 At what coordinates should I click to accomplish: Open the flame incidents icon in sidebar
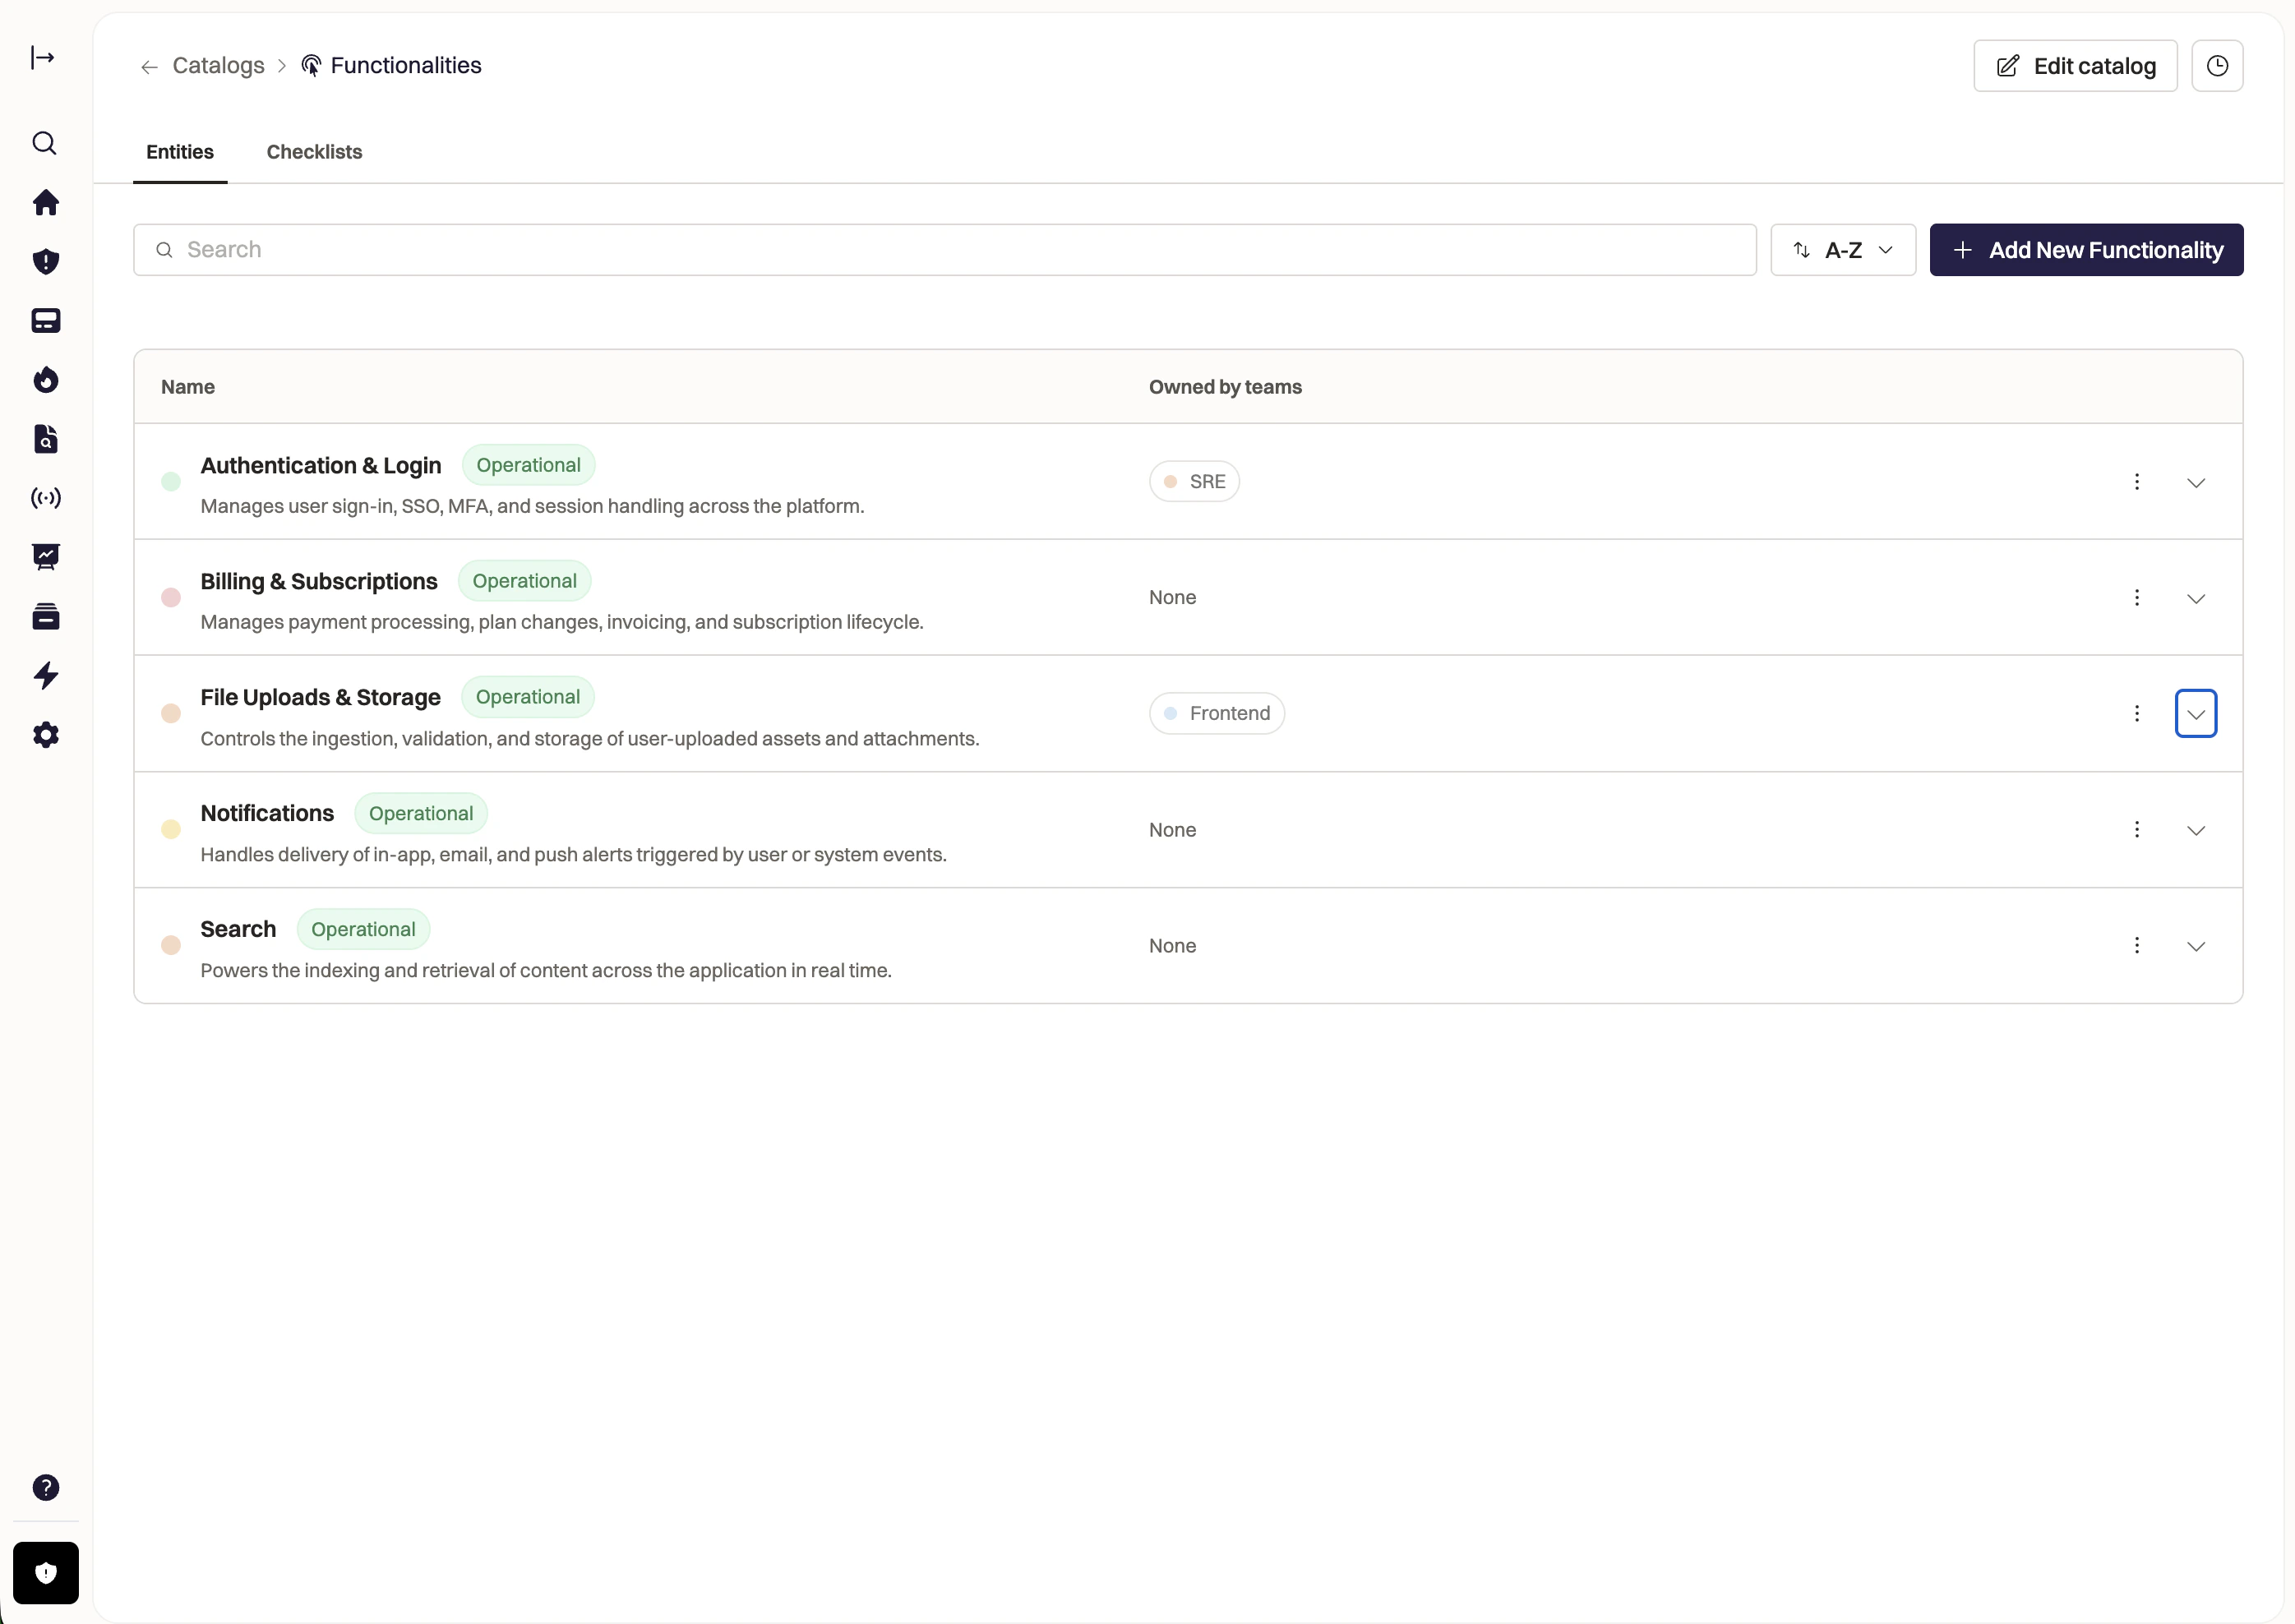pos(46,380)
